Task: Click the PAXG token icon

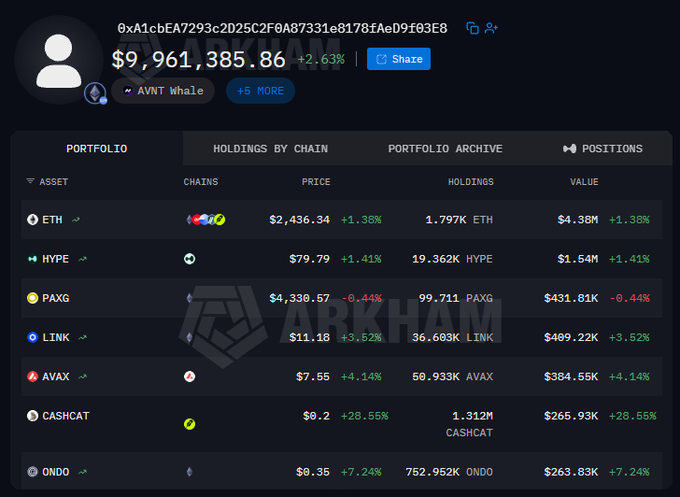Action: click(x=33, y=298)
